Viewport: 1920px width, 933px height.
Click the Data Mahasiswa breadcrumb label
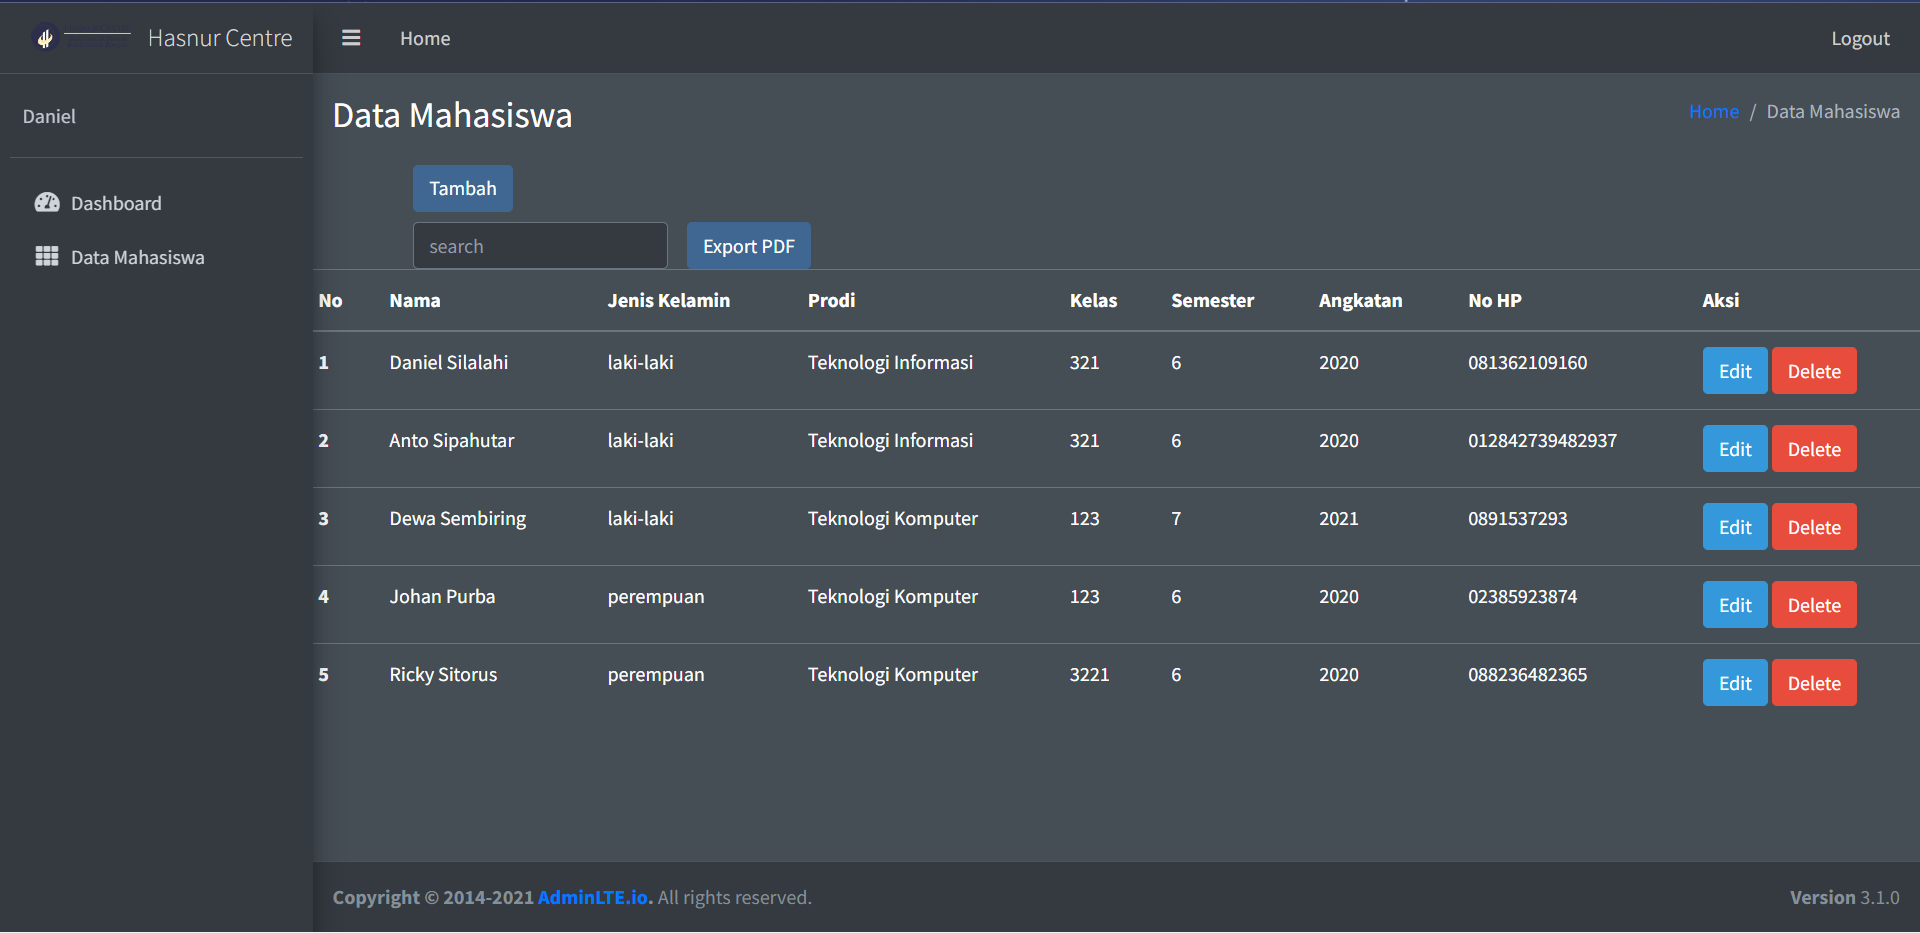[1833, 111]
